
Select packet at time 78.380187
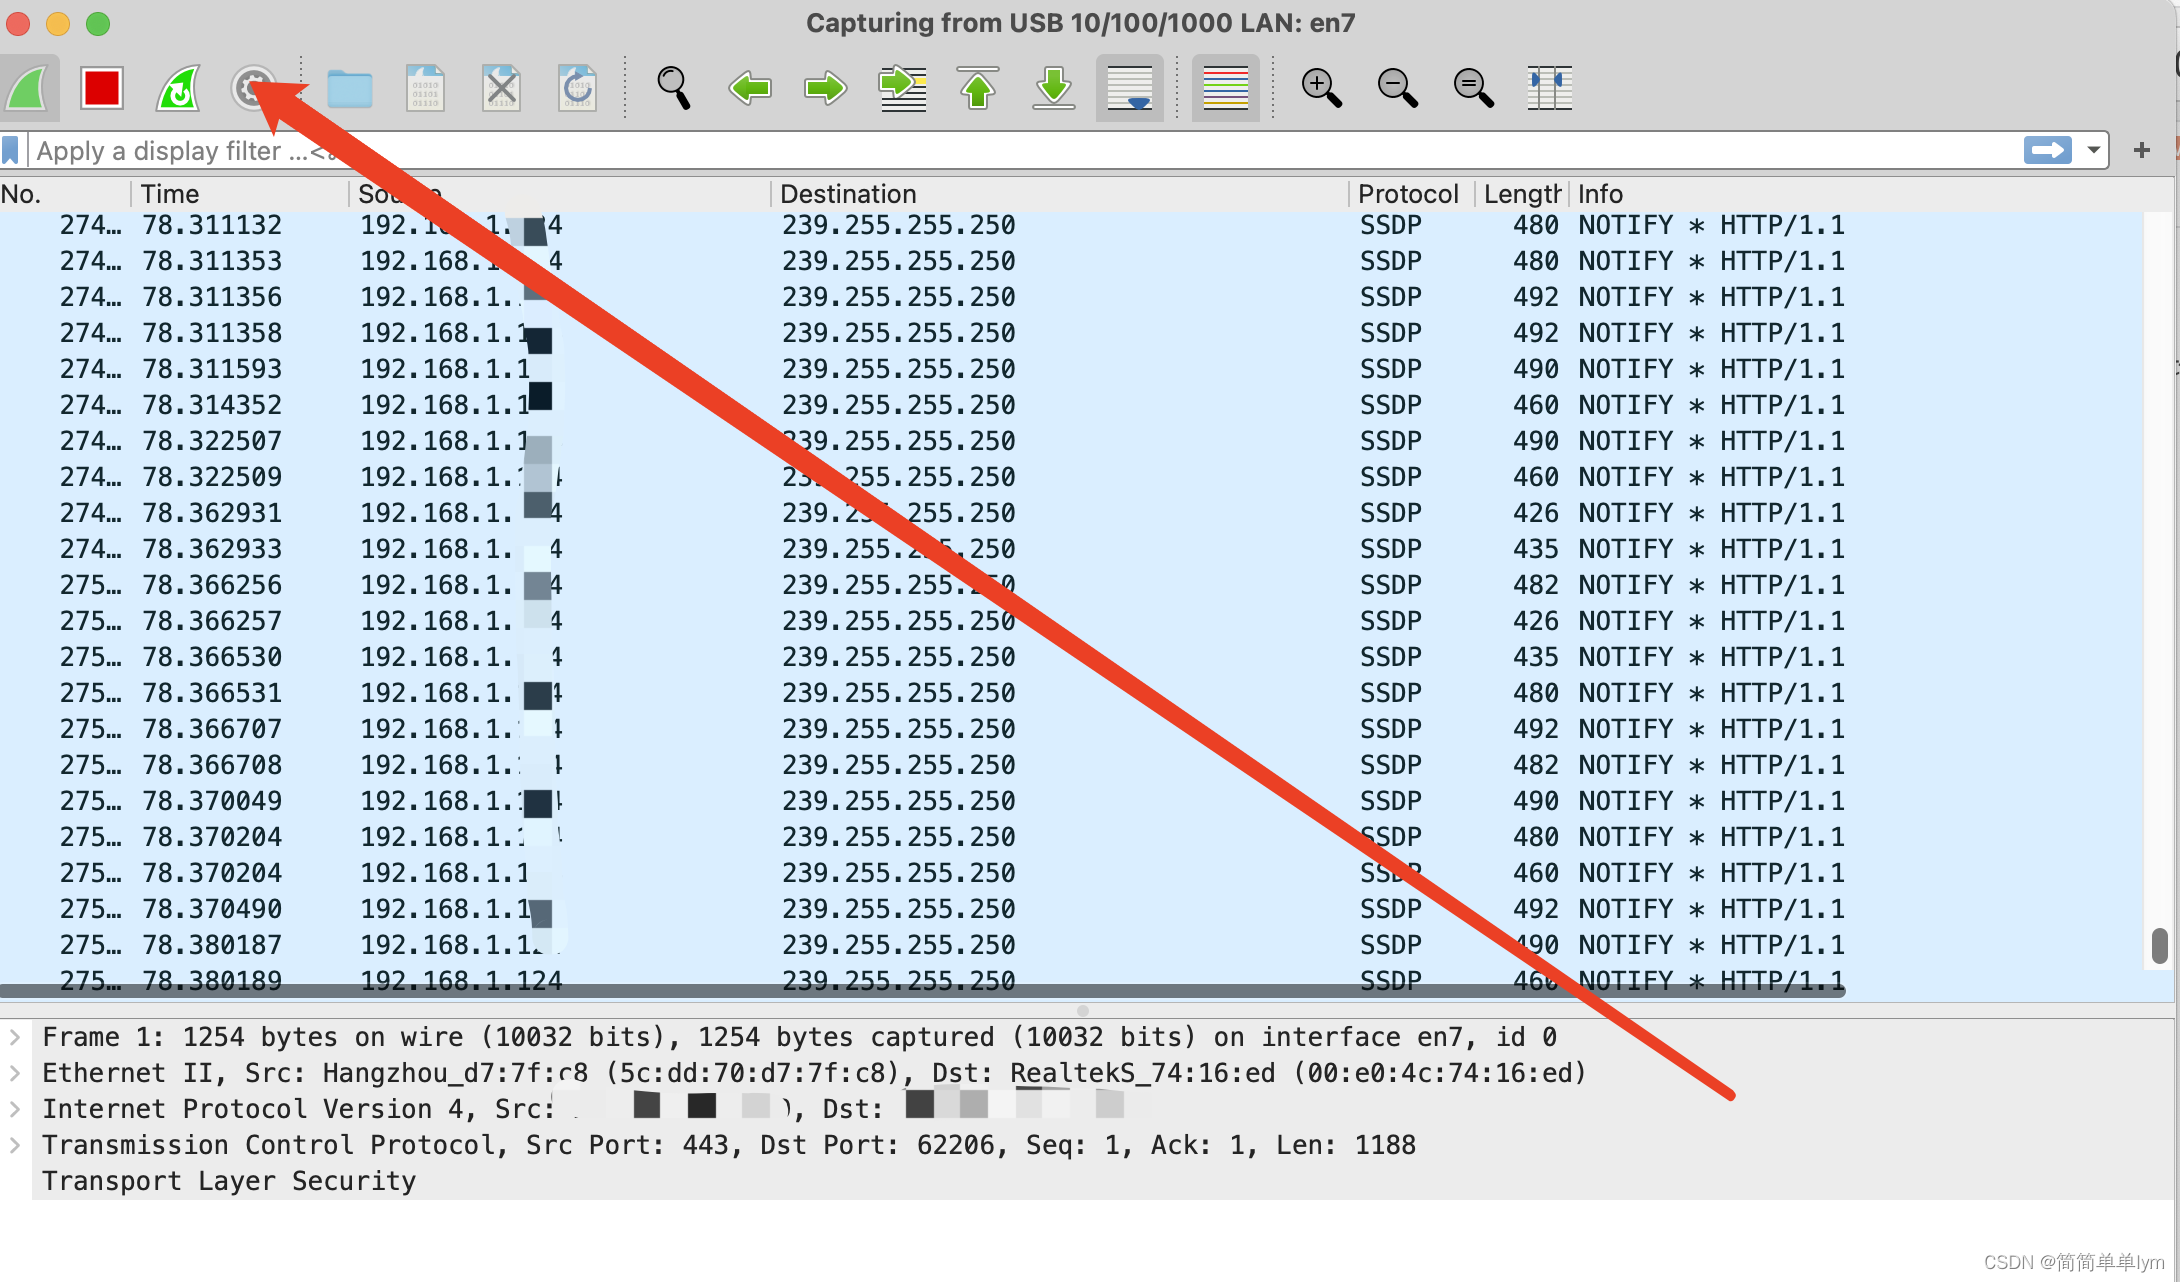click(x=1070, y=945)
